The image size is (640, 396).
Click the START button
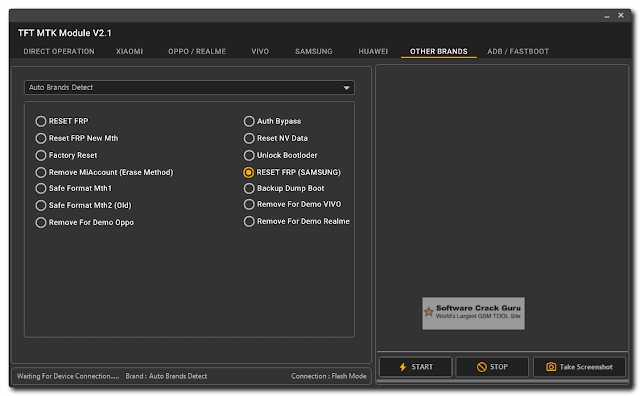coord(416,367)
